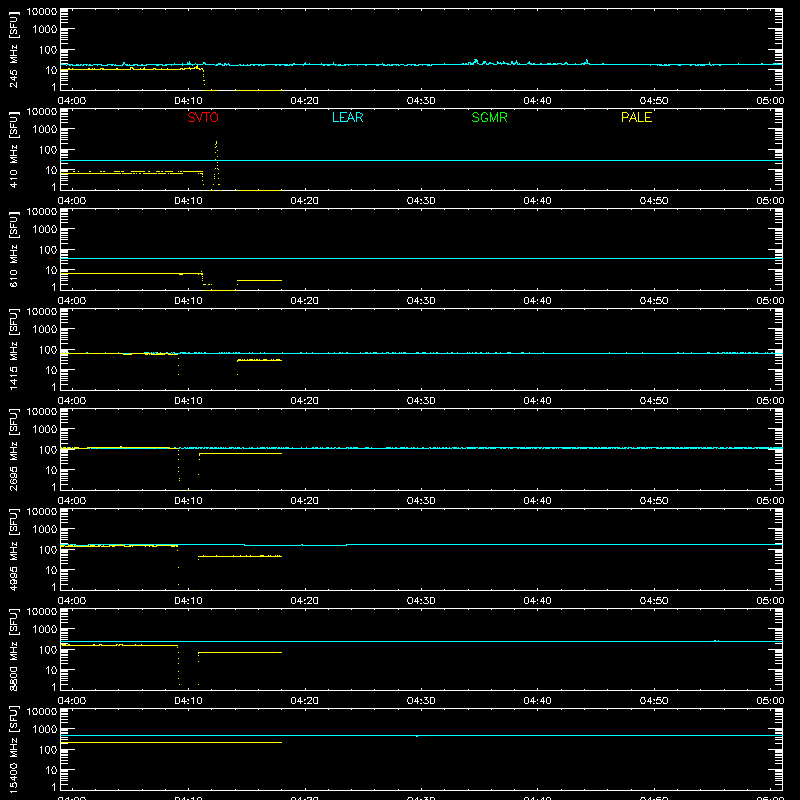Click the 10000 y-axis value on the 15400 MHz plot
The width and height of the screenshot is (800, 800).
pos(42,712)
